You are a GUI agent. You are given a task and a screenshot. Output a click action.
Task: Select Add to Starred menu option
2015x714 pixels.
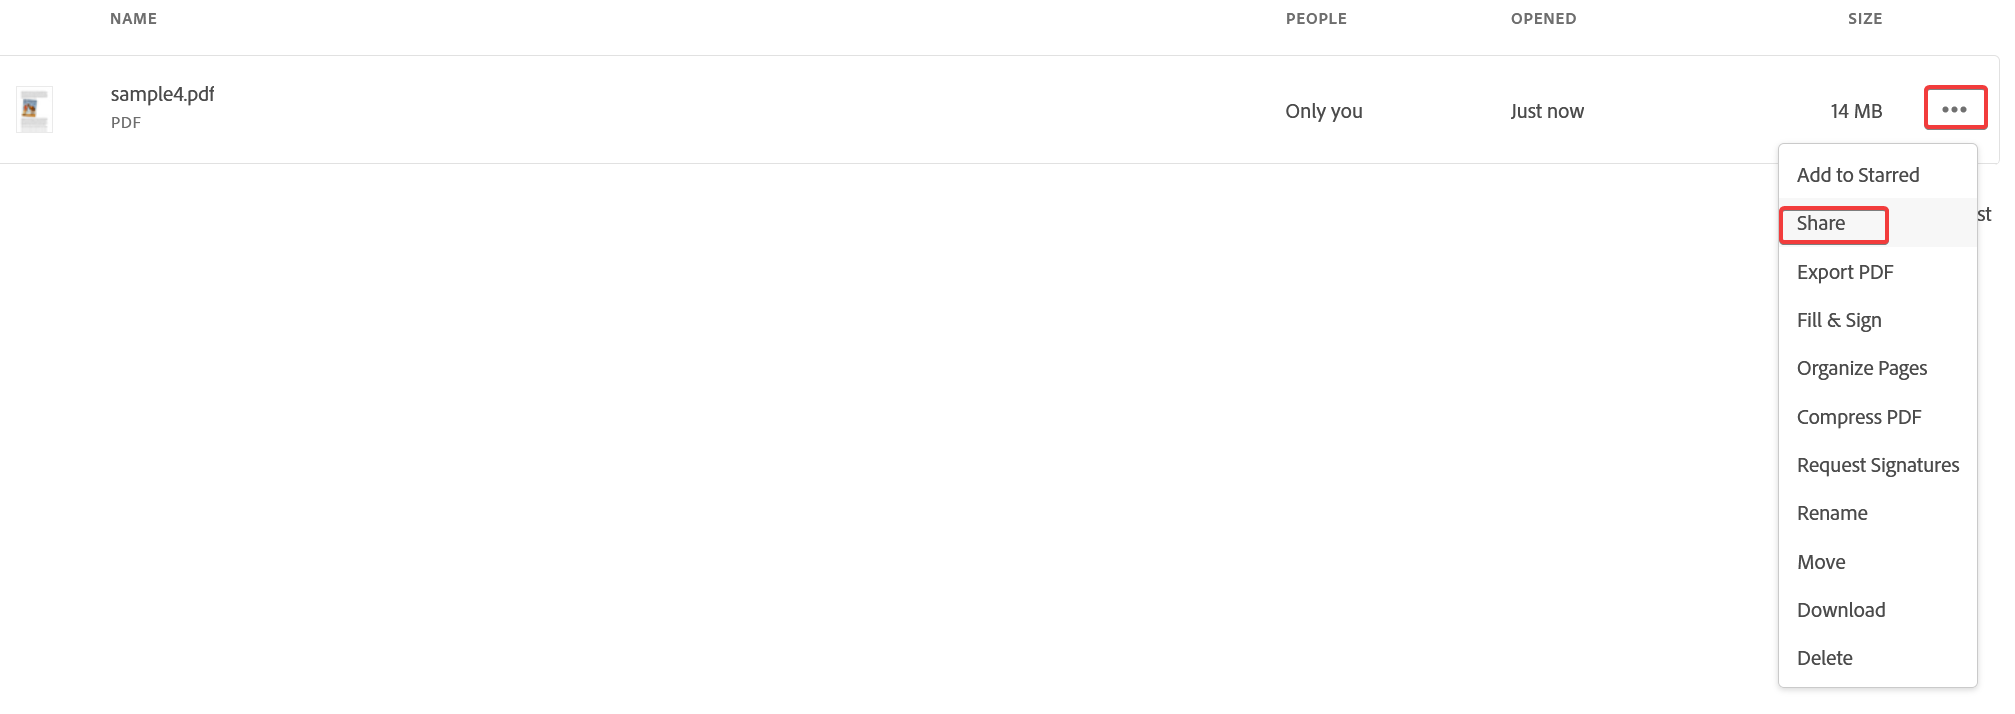[1857, 175]
